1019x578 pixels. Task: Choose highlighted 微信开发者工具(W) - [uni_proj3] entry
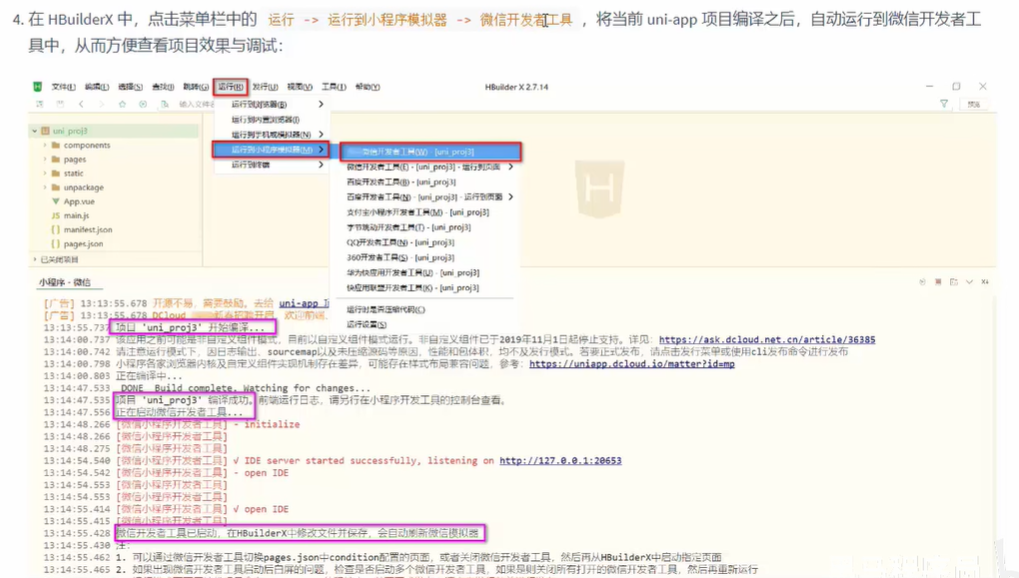430,152
